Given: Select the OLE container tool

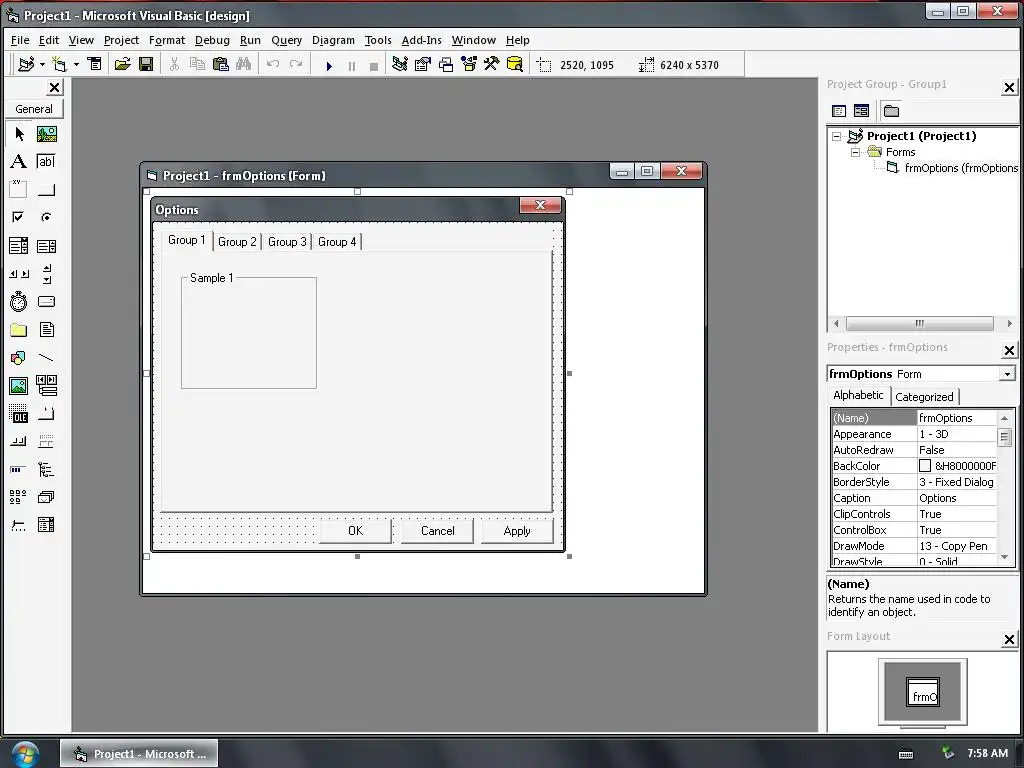Looking at the screenshot, I should pyautogui.click(x=19, y=413).
